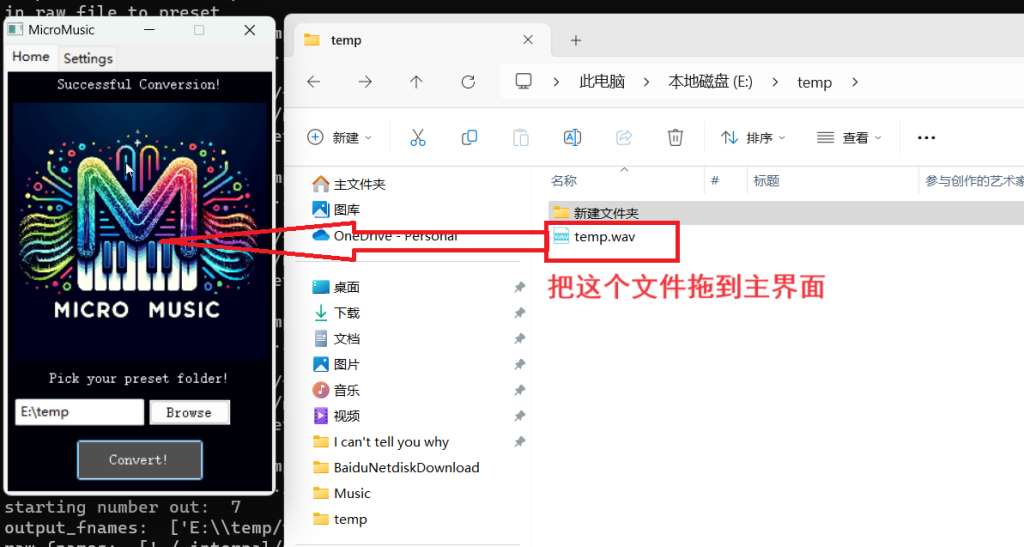Sort by 参与创作的艺术家 column header

972,181
